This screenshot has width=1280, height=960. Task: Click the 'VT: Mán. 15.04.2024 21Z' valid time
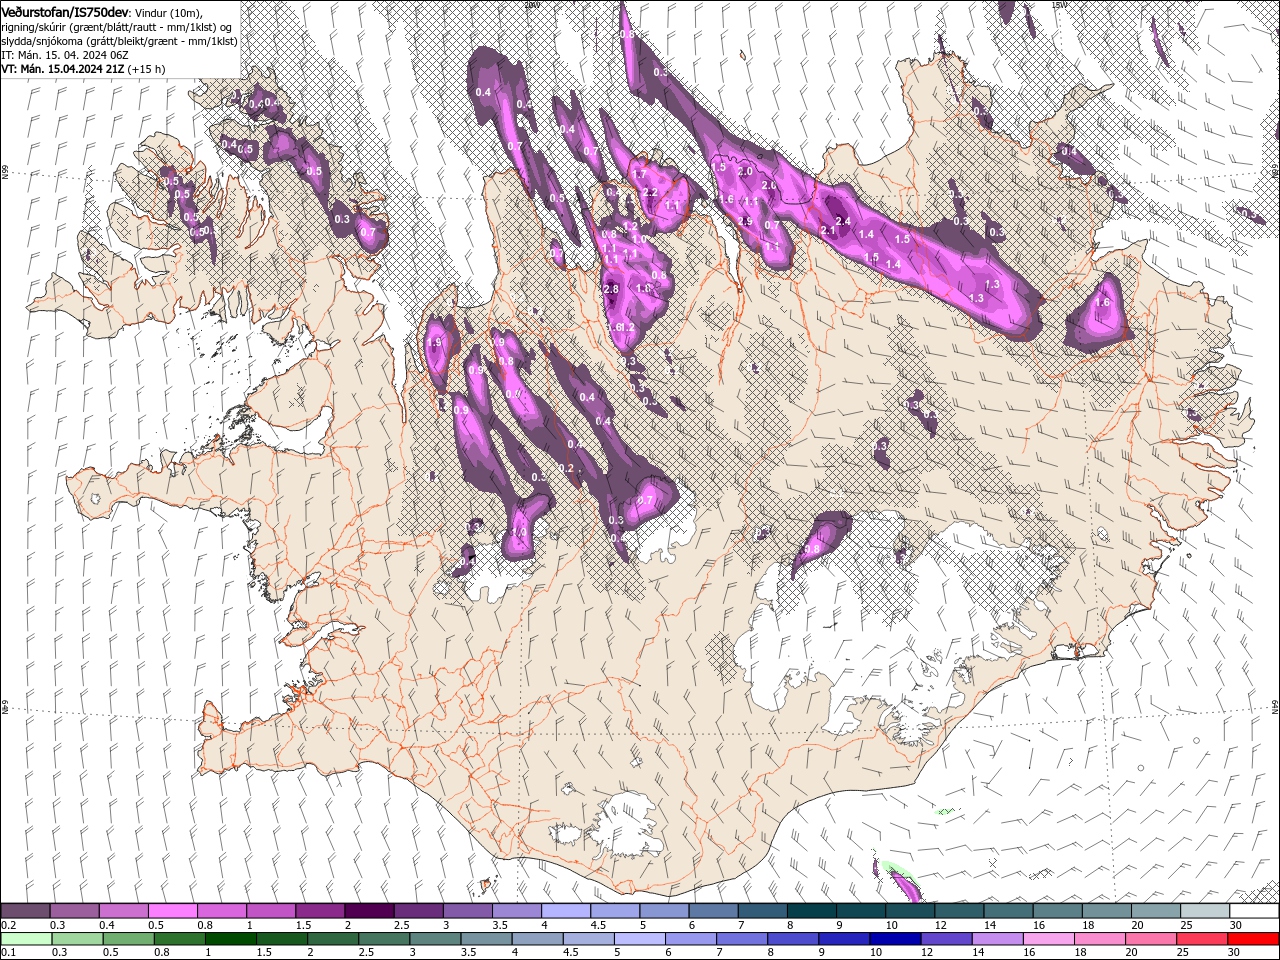tap(62, 69)
